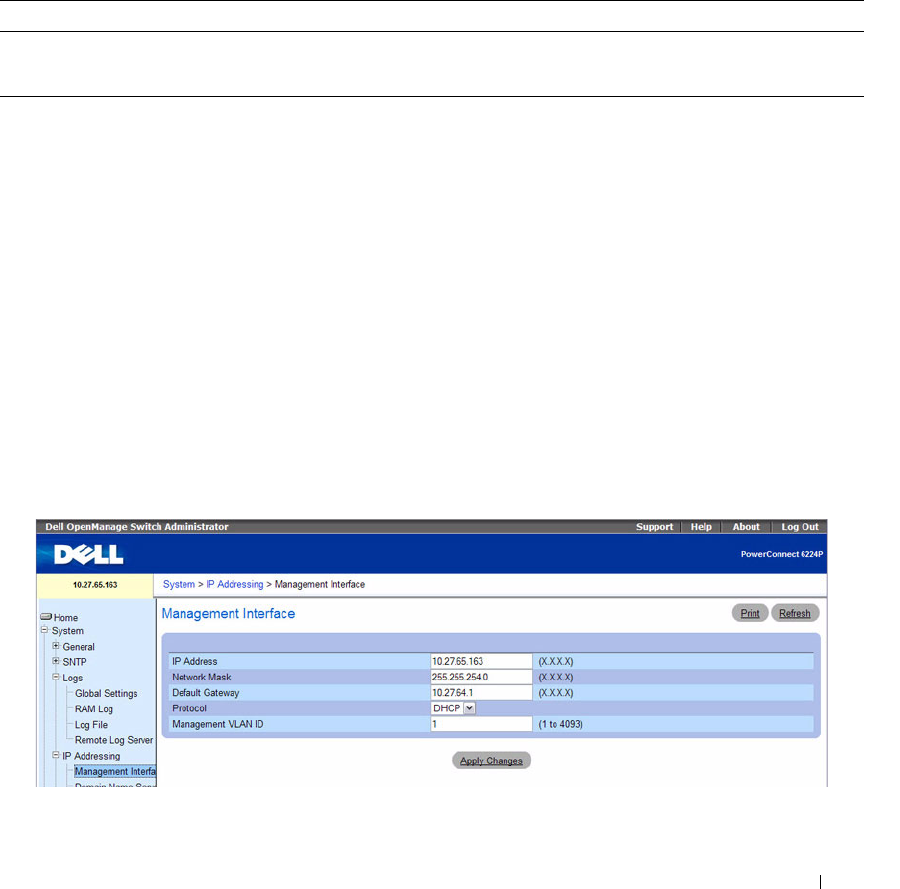Click the Apply Changes button
900x889 pixels.
[491, 760]
